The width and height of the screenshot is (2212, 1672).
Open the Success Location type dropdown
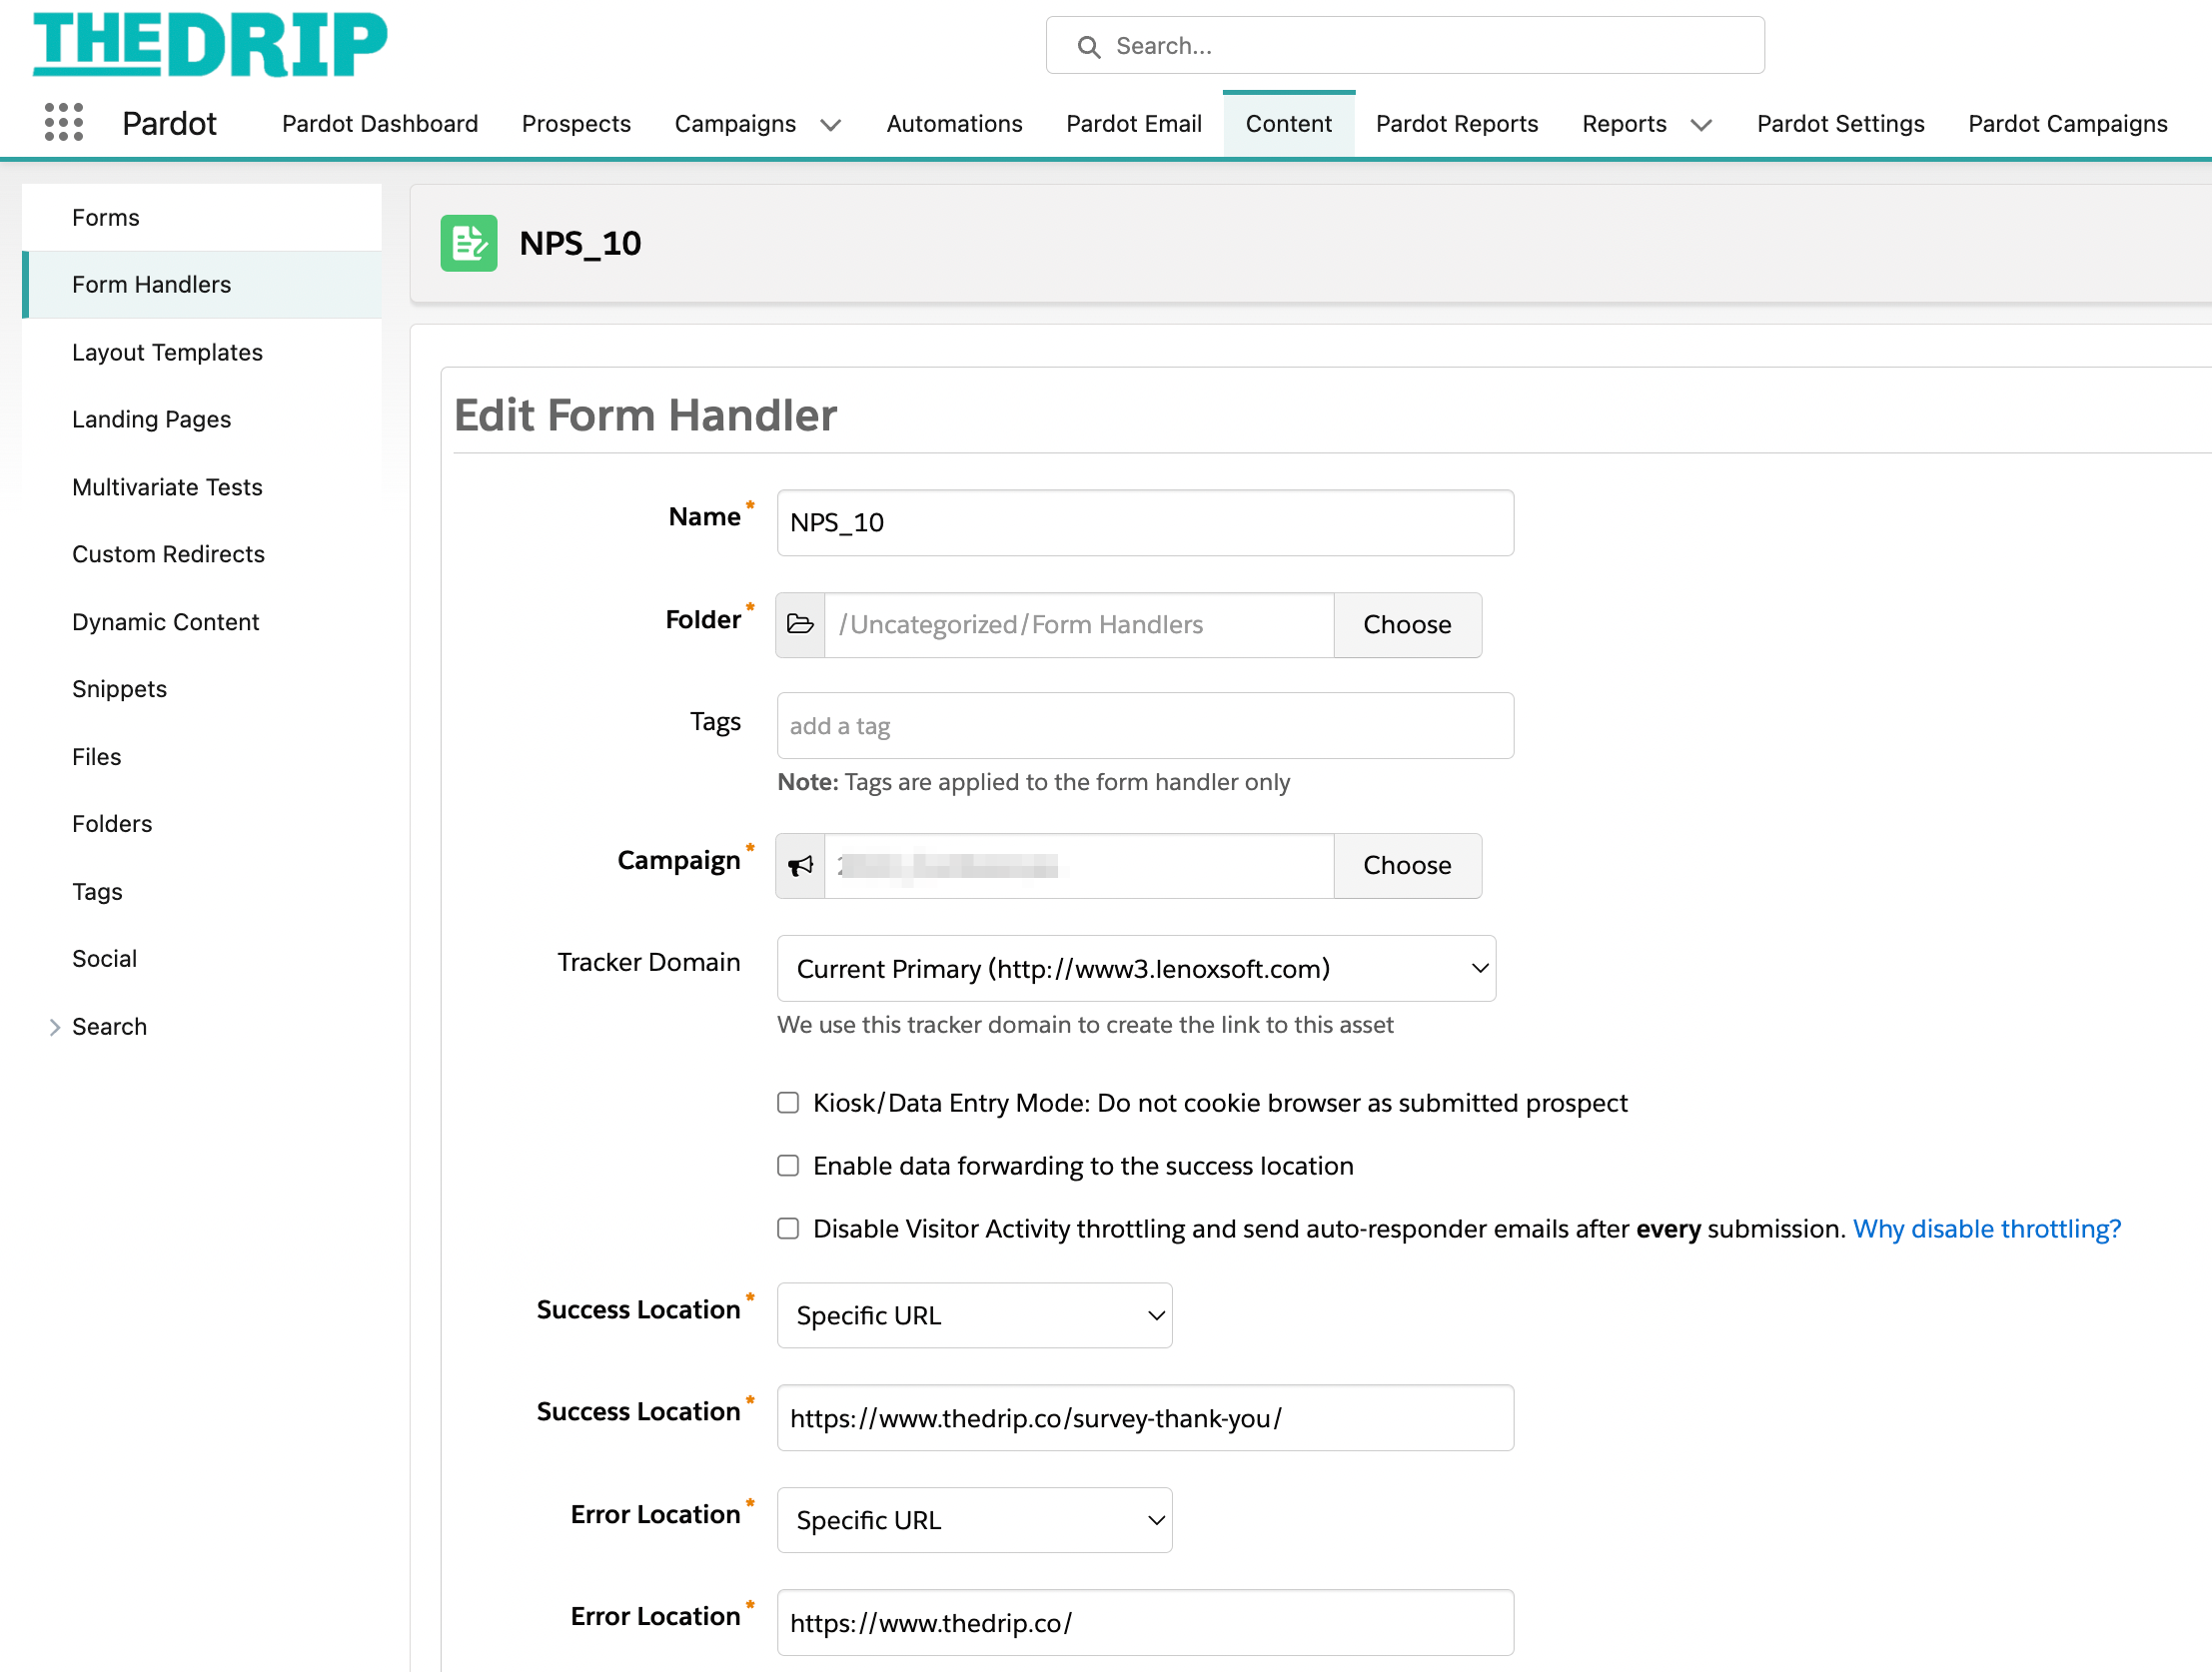pyautogui.click(x=974, y=1316)
